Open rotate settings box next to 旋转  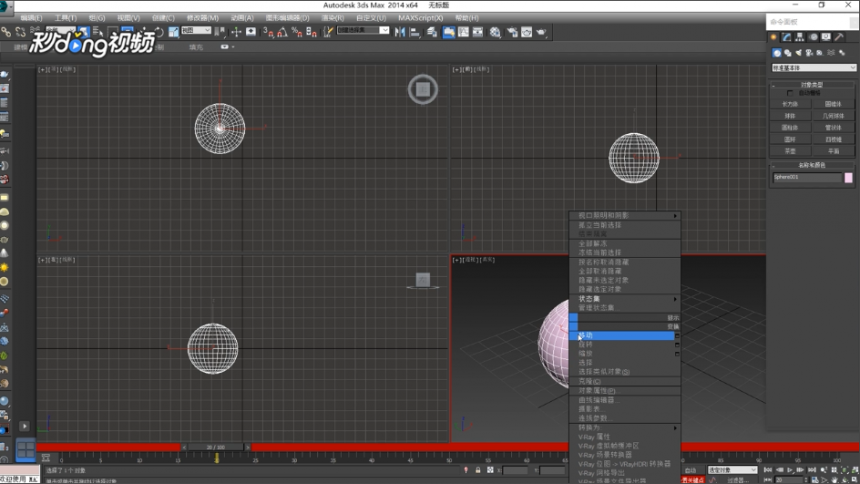coord(677,345)
